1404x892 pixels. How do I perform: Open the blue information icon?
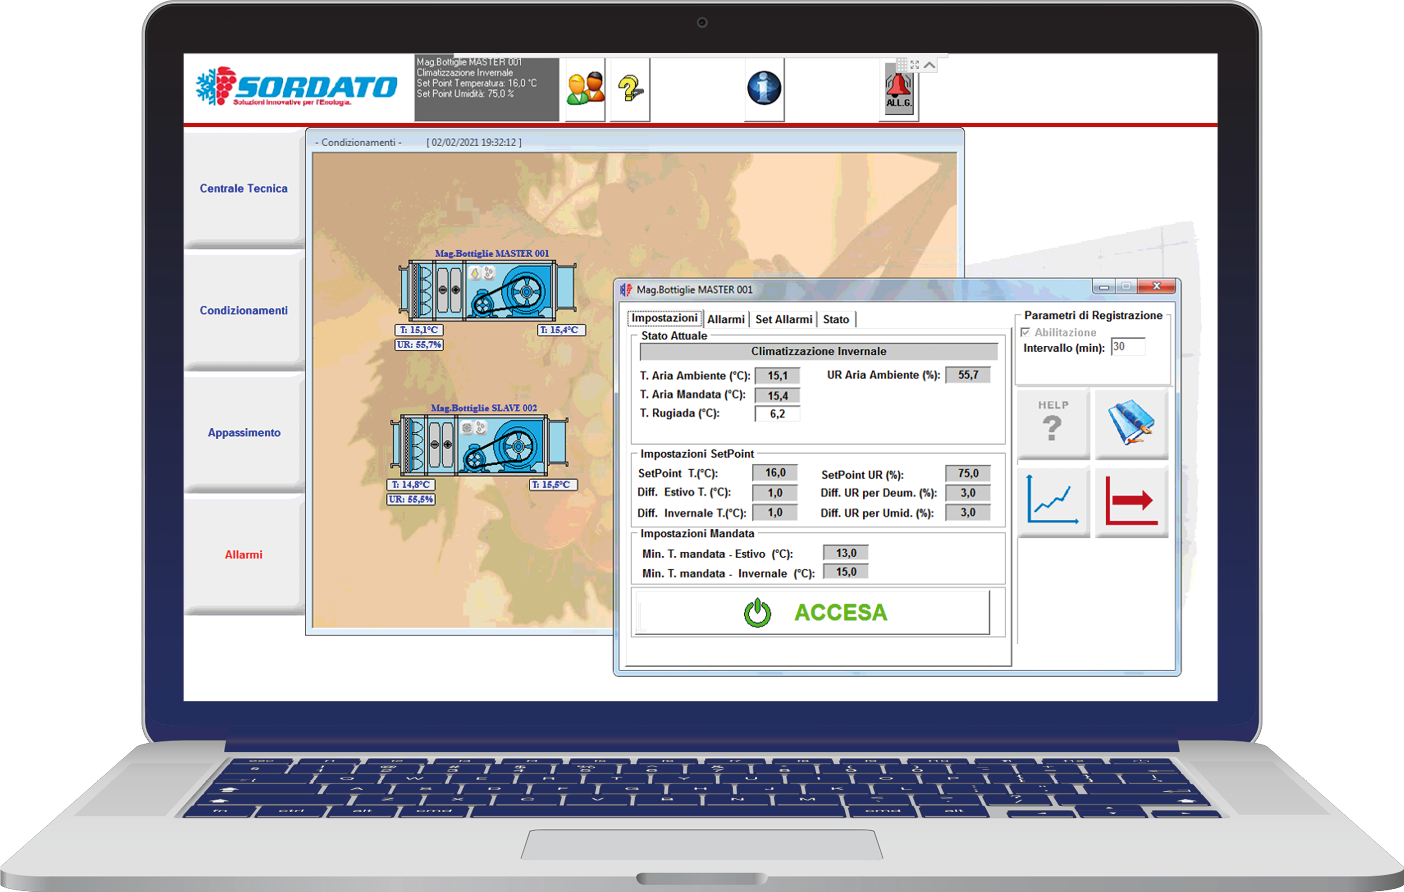click(x=764, y=89)
